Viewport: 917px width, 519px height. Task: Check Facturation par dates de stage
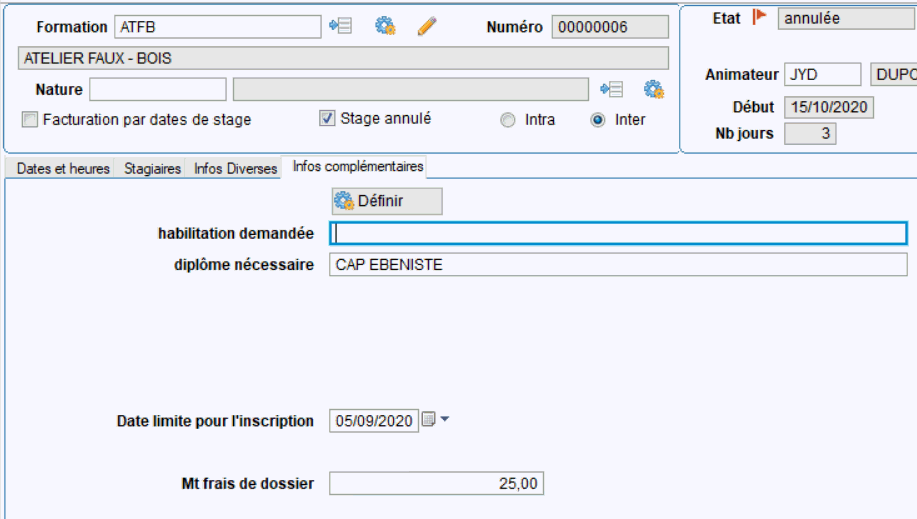pyautogui.click(x=30, y=120)
